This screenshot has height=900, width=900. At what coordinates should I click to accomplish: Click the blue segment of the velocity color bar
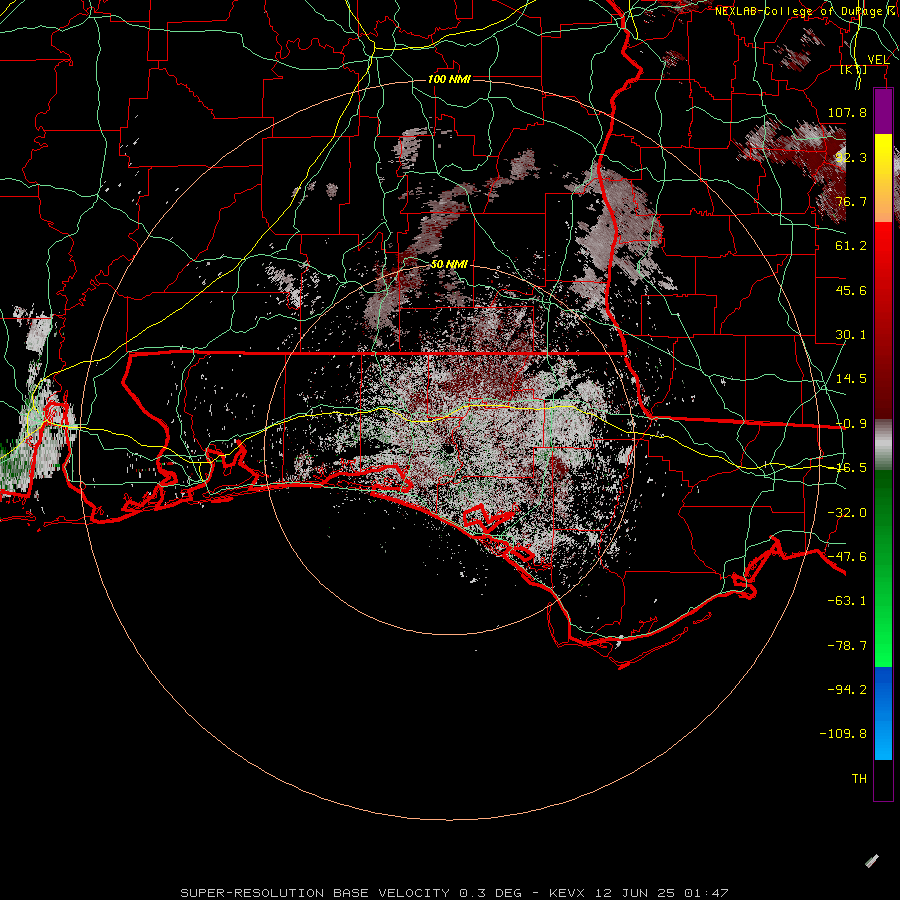click(x=883, y=713)
